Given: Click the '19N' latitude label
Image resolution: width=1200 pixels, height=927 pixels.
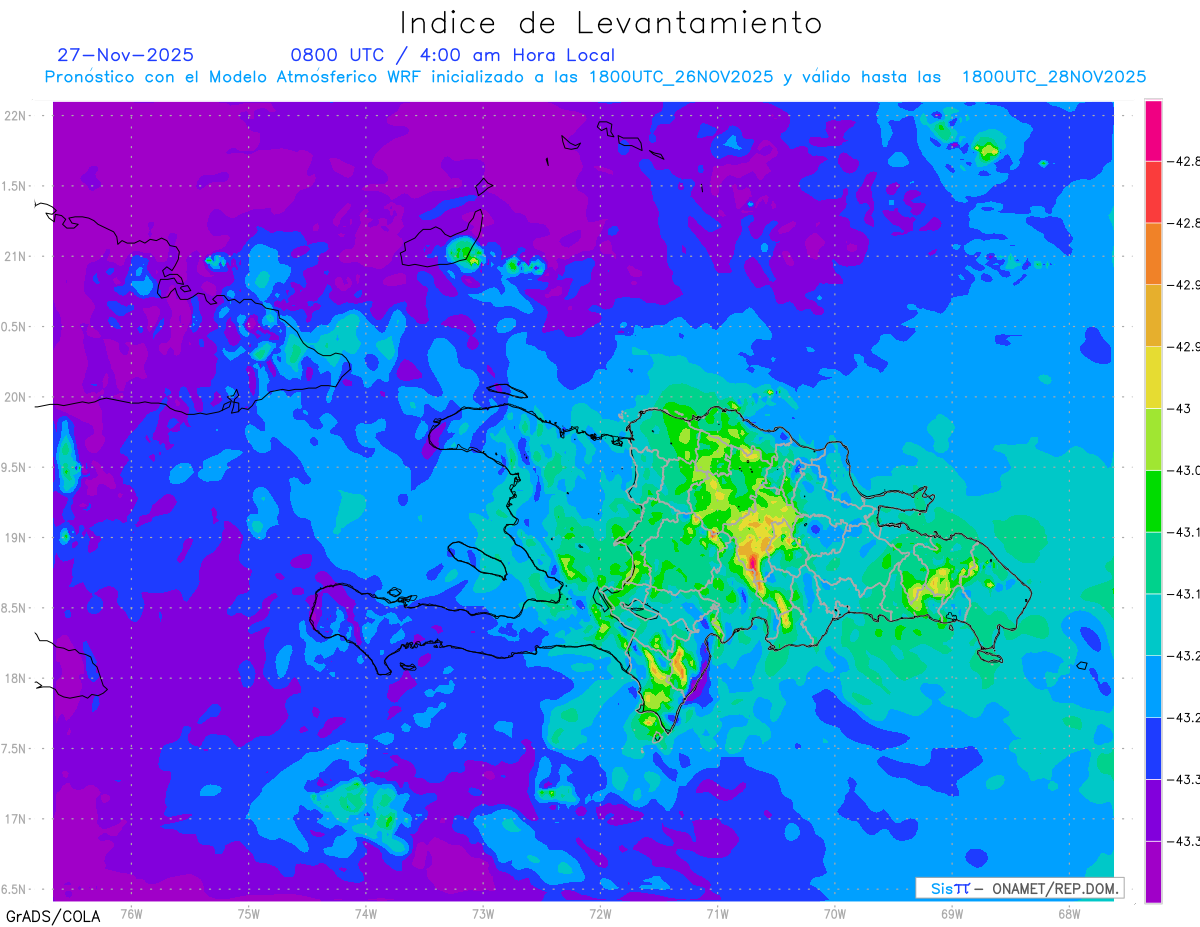Looking at the screenshot, I should (16, 537).
